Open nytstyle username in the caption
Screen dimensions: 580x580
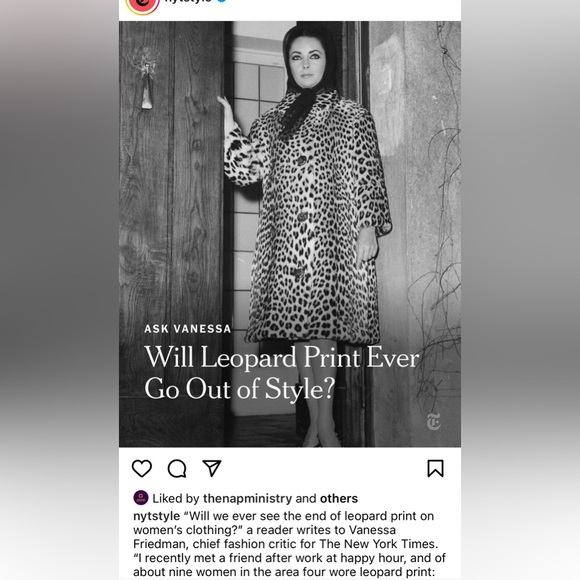pyautogui.click(x=156, y=516)
